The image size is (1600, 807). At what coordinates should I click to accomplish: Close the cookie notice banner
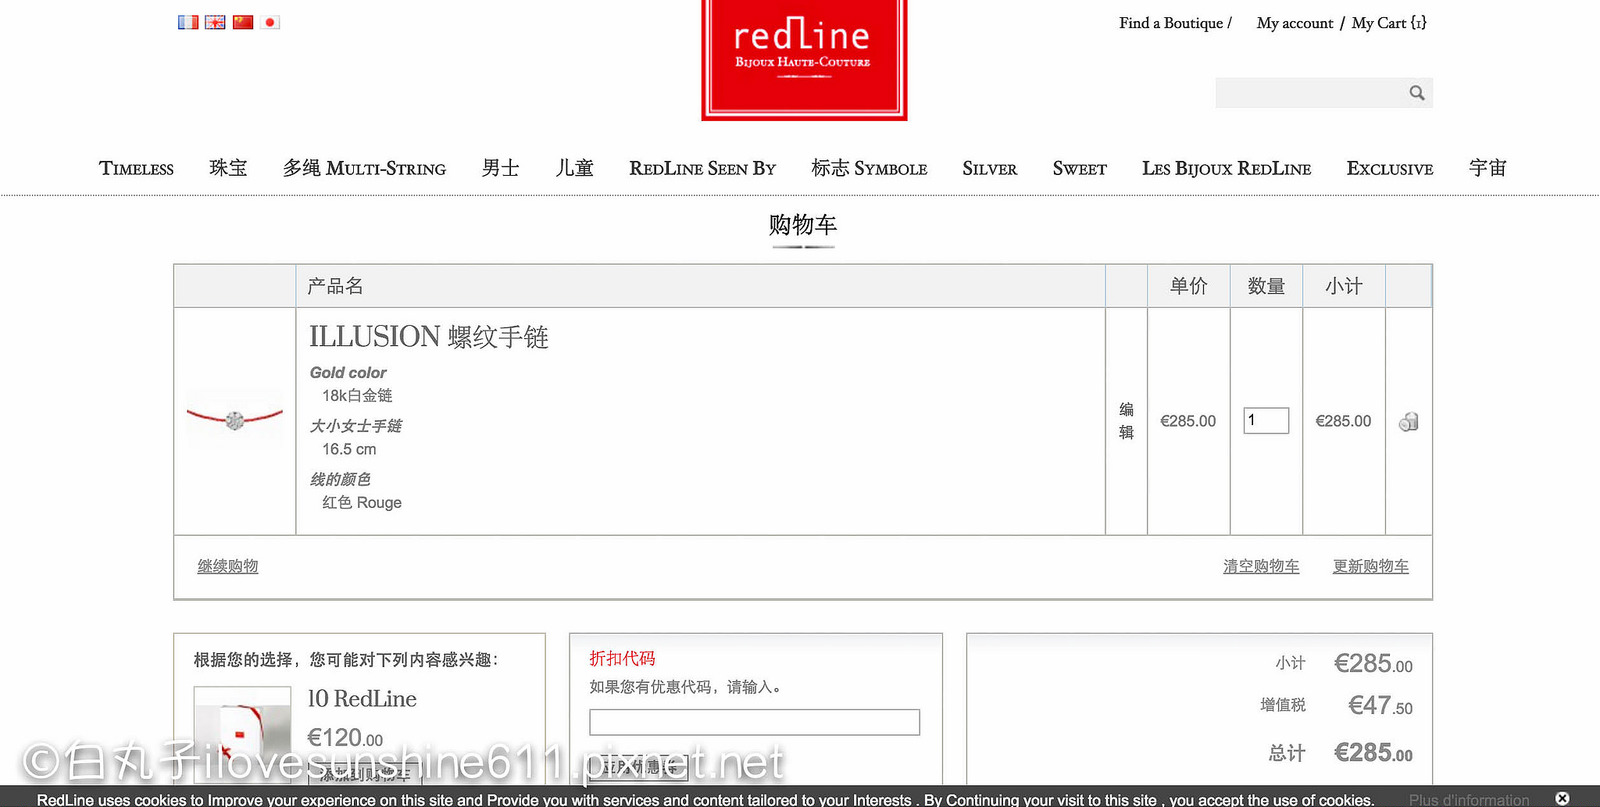(1562, 798)
